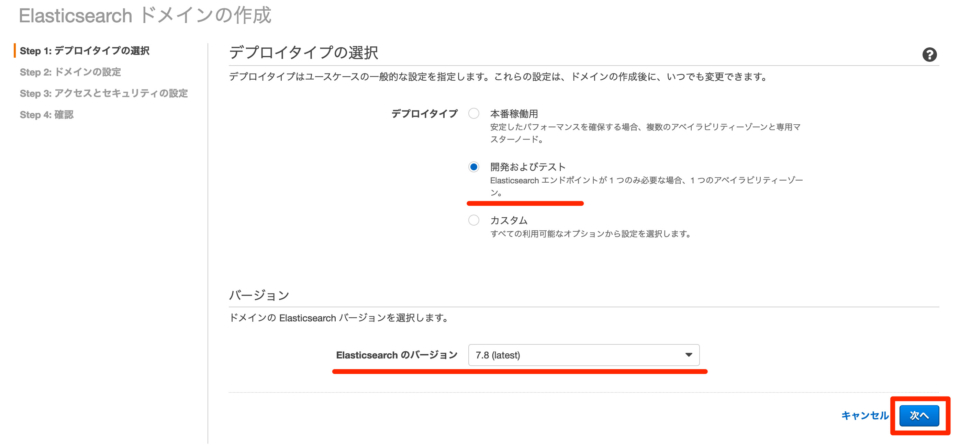The width and height of the screenshot is (960, 445).
Task: Click the キャンセル link
Action: click(865, 415)
